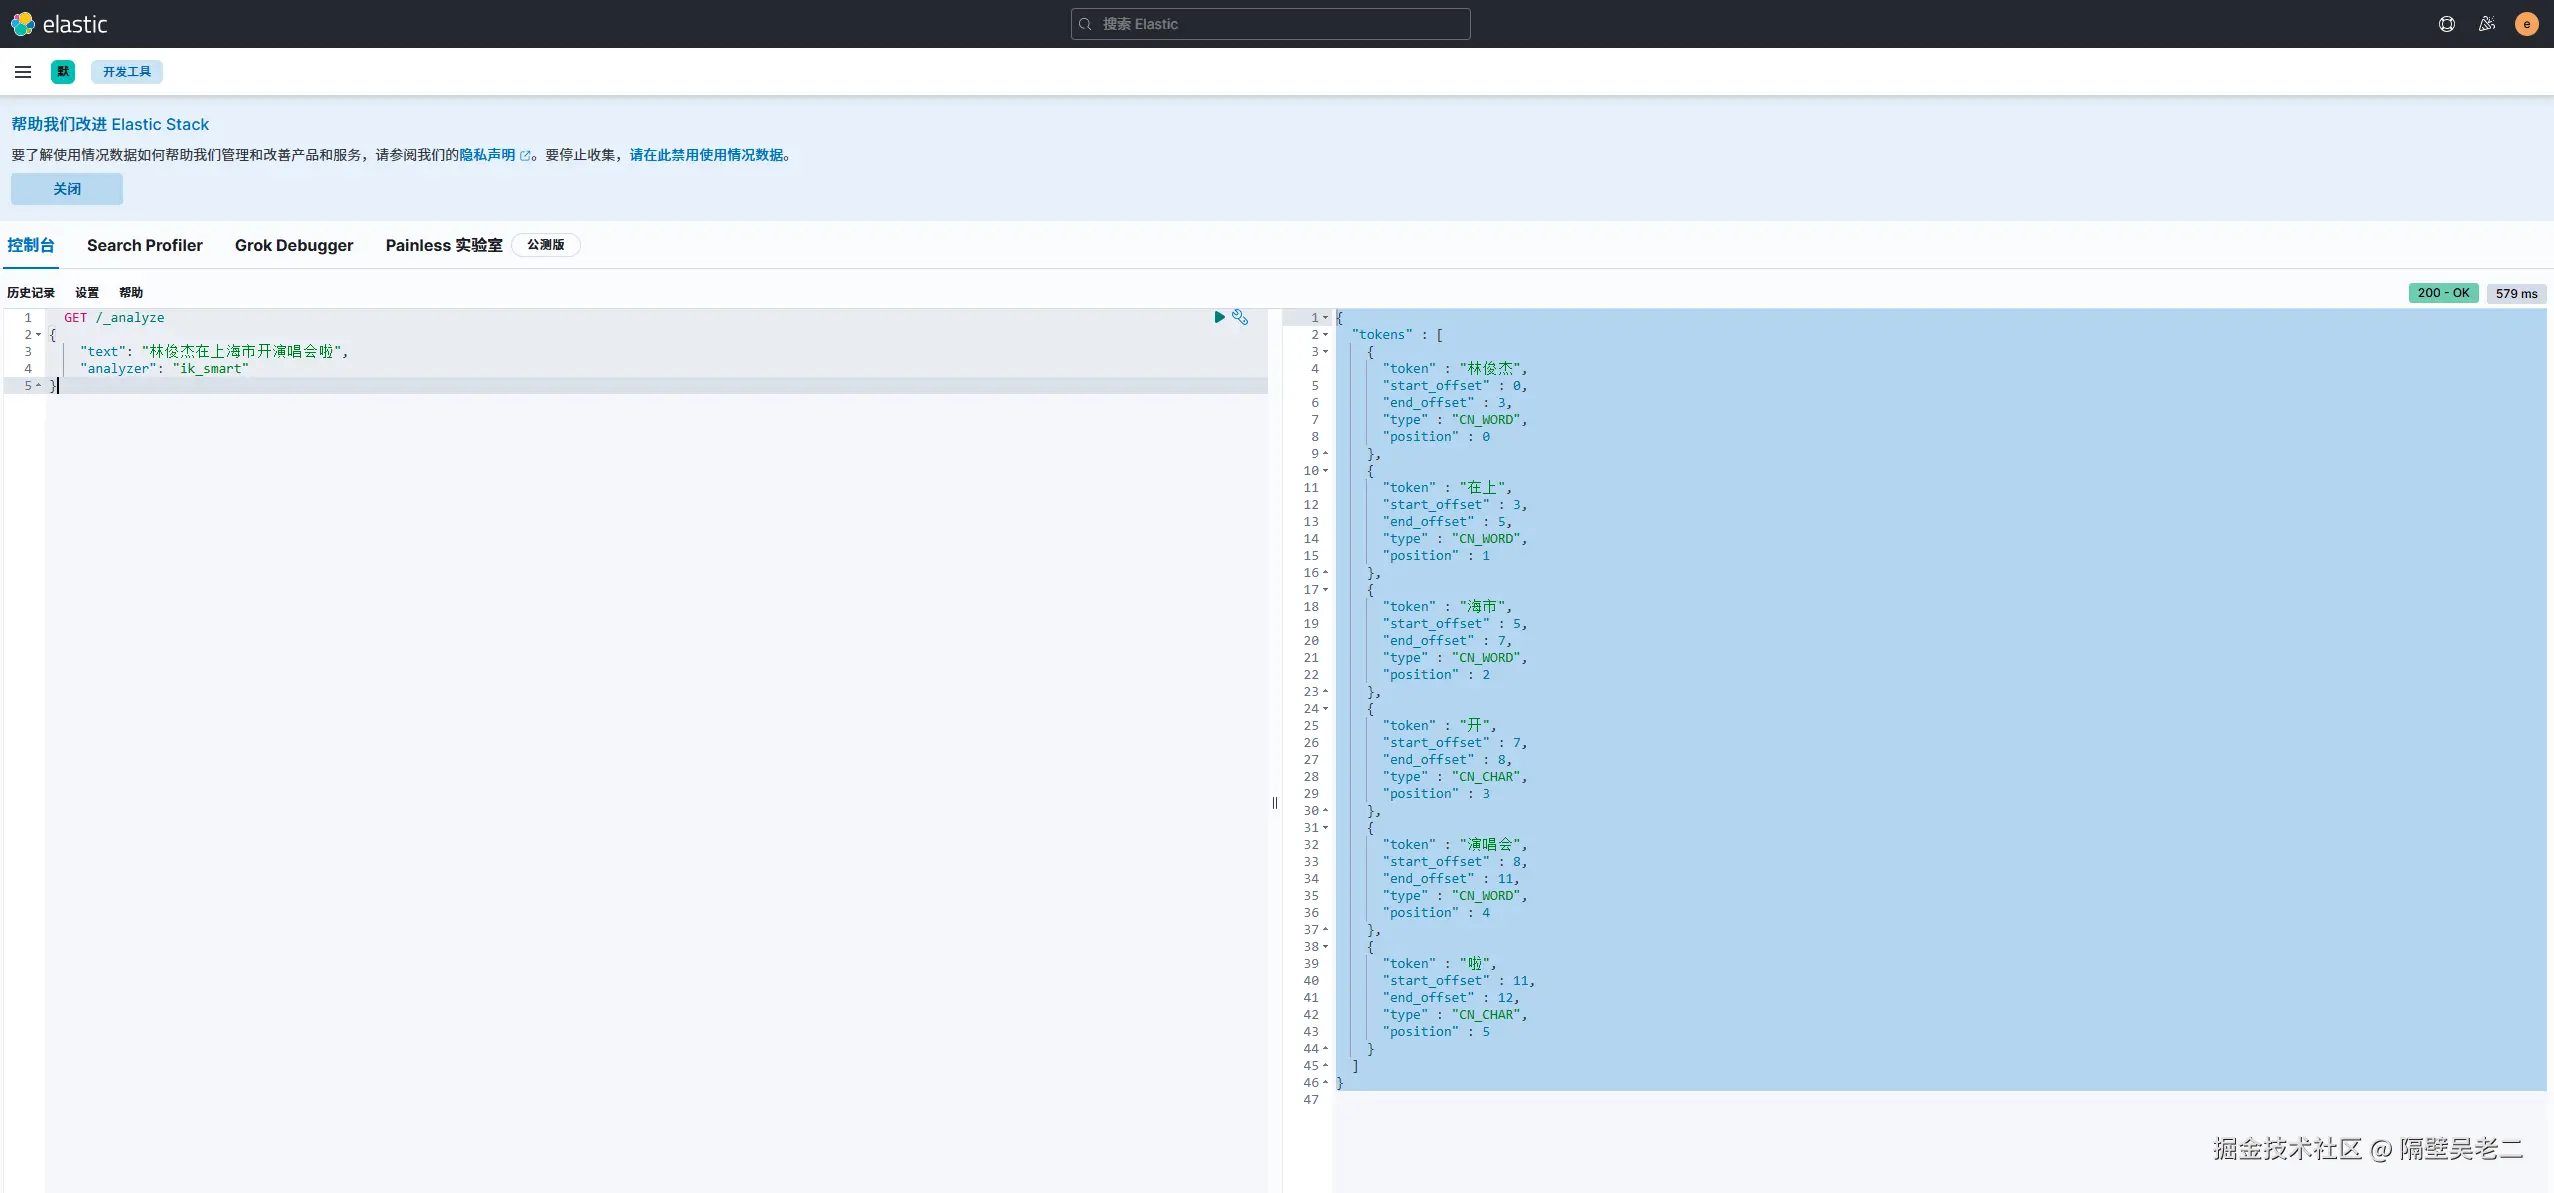Open the newsfeed celebration icon
2554x1193 pixels.
(2487, 24)
